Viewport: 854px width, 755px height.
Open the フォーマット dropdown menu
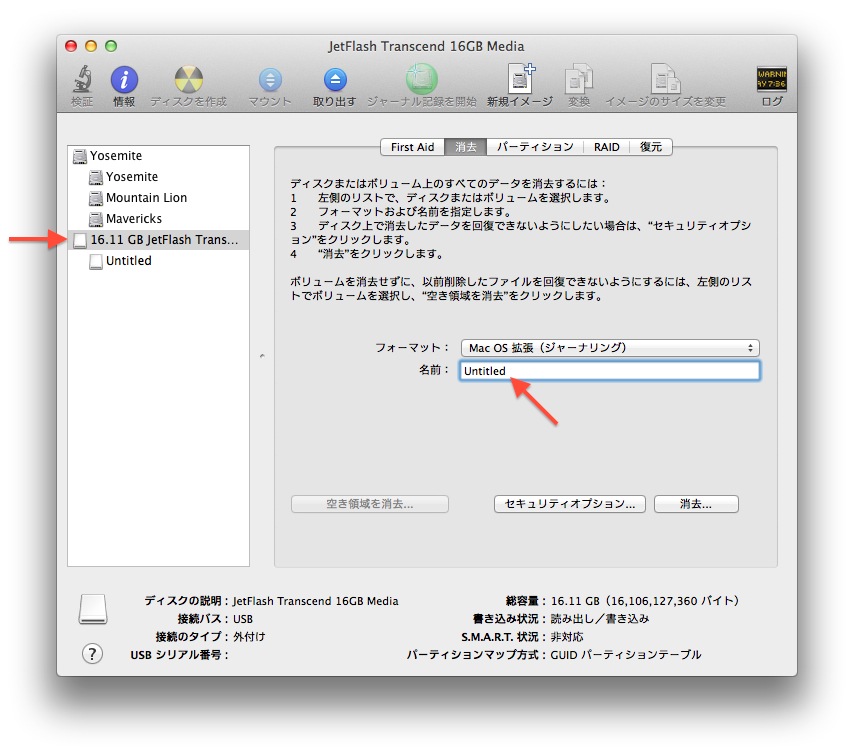(610, 348)
